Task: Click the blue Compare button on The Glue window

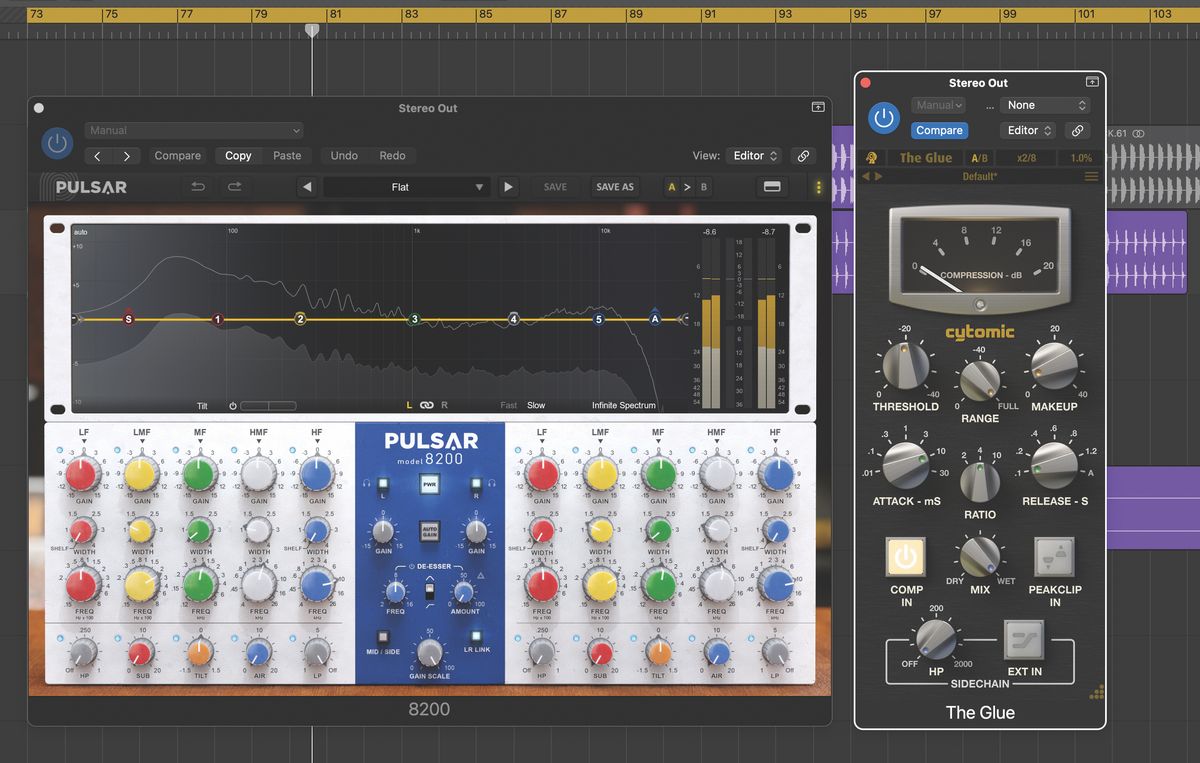Action: tap(939, 130)
